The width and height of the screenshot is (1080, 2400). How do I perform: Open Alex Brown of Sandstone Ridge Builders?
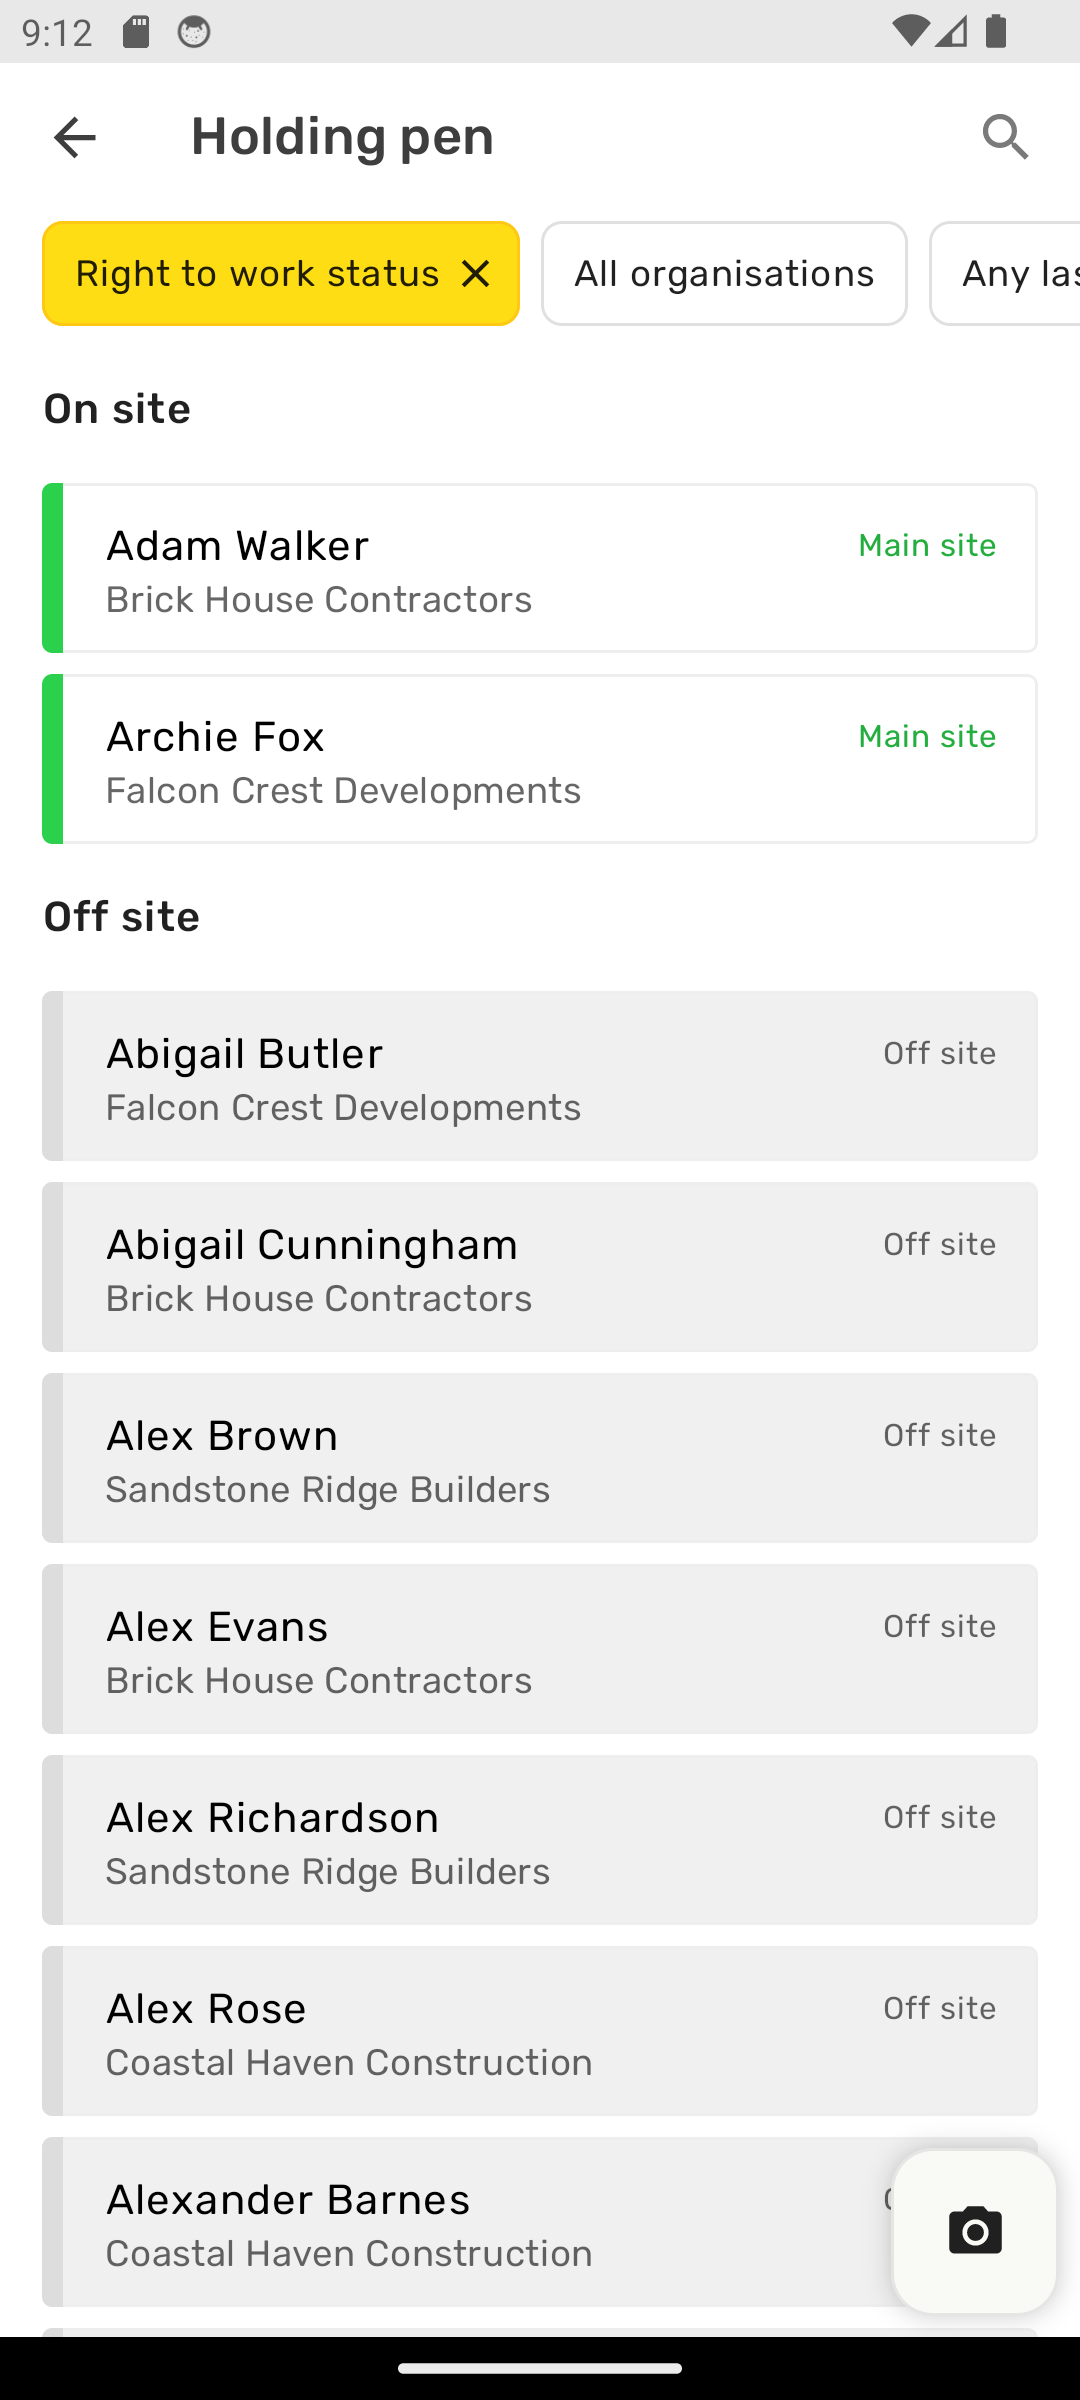click(x=540, y=1458)
